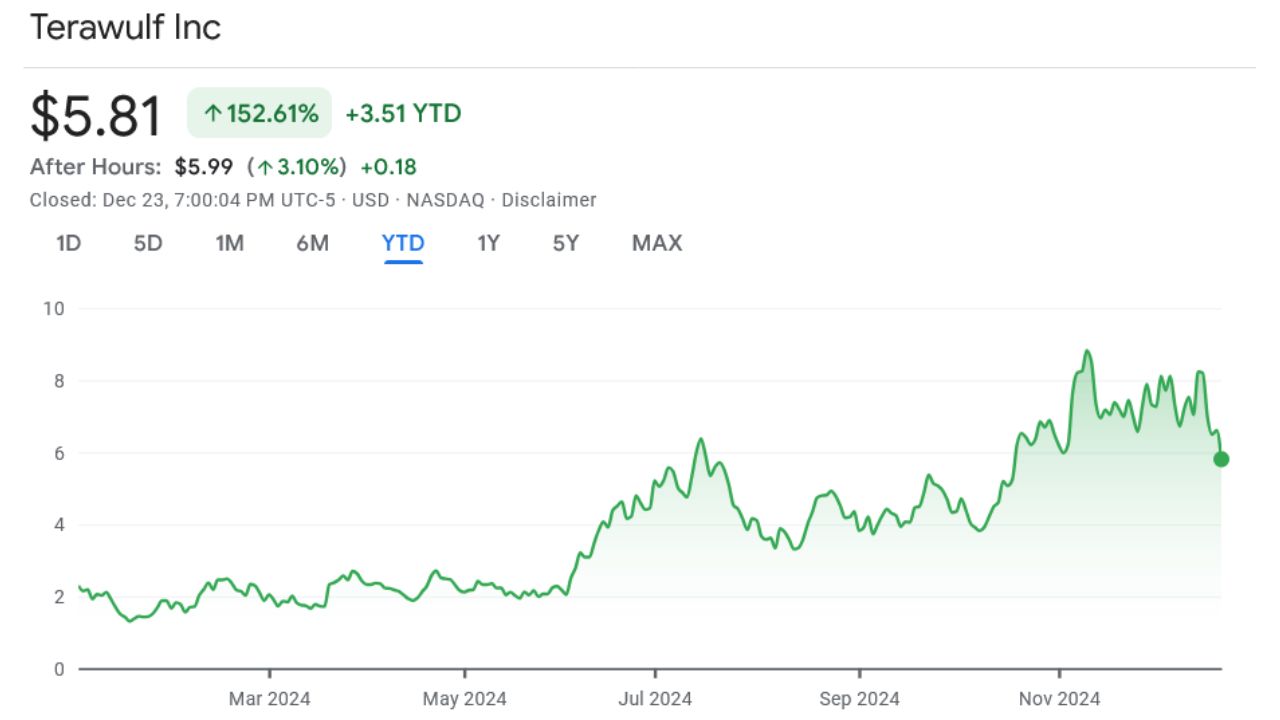Viewport: 1280px width, 720px height.
Task: Click the 6 y-axis value
Action: point(58,452)
